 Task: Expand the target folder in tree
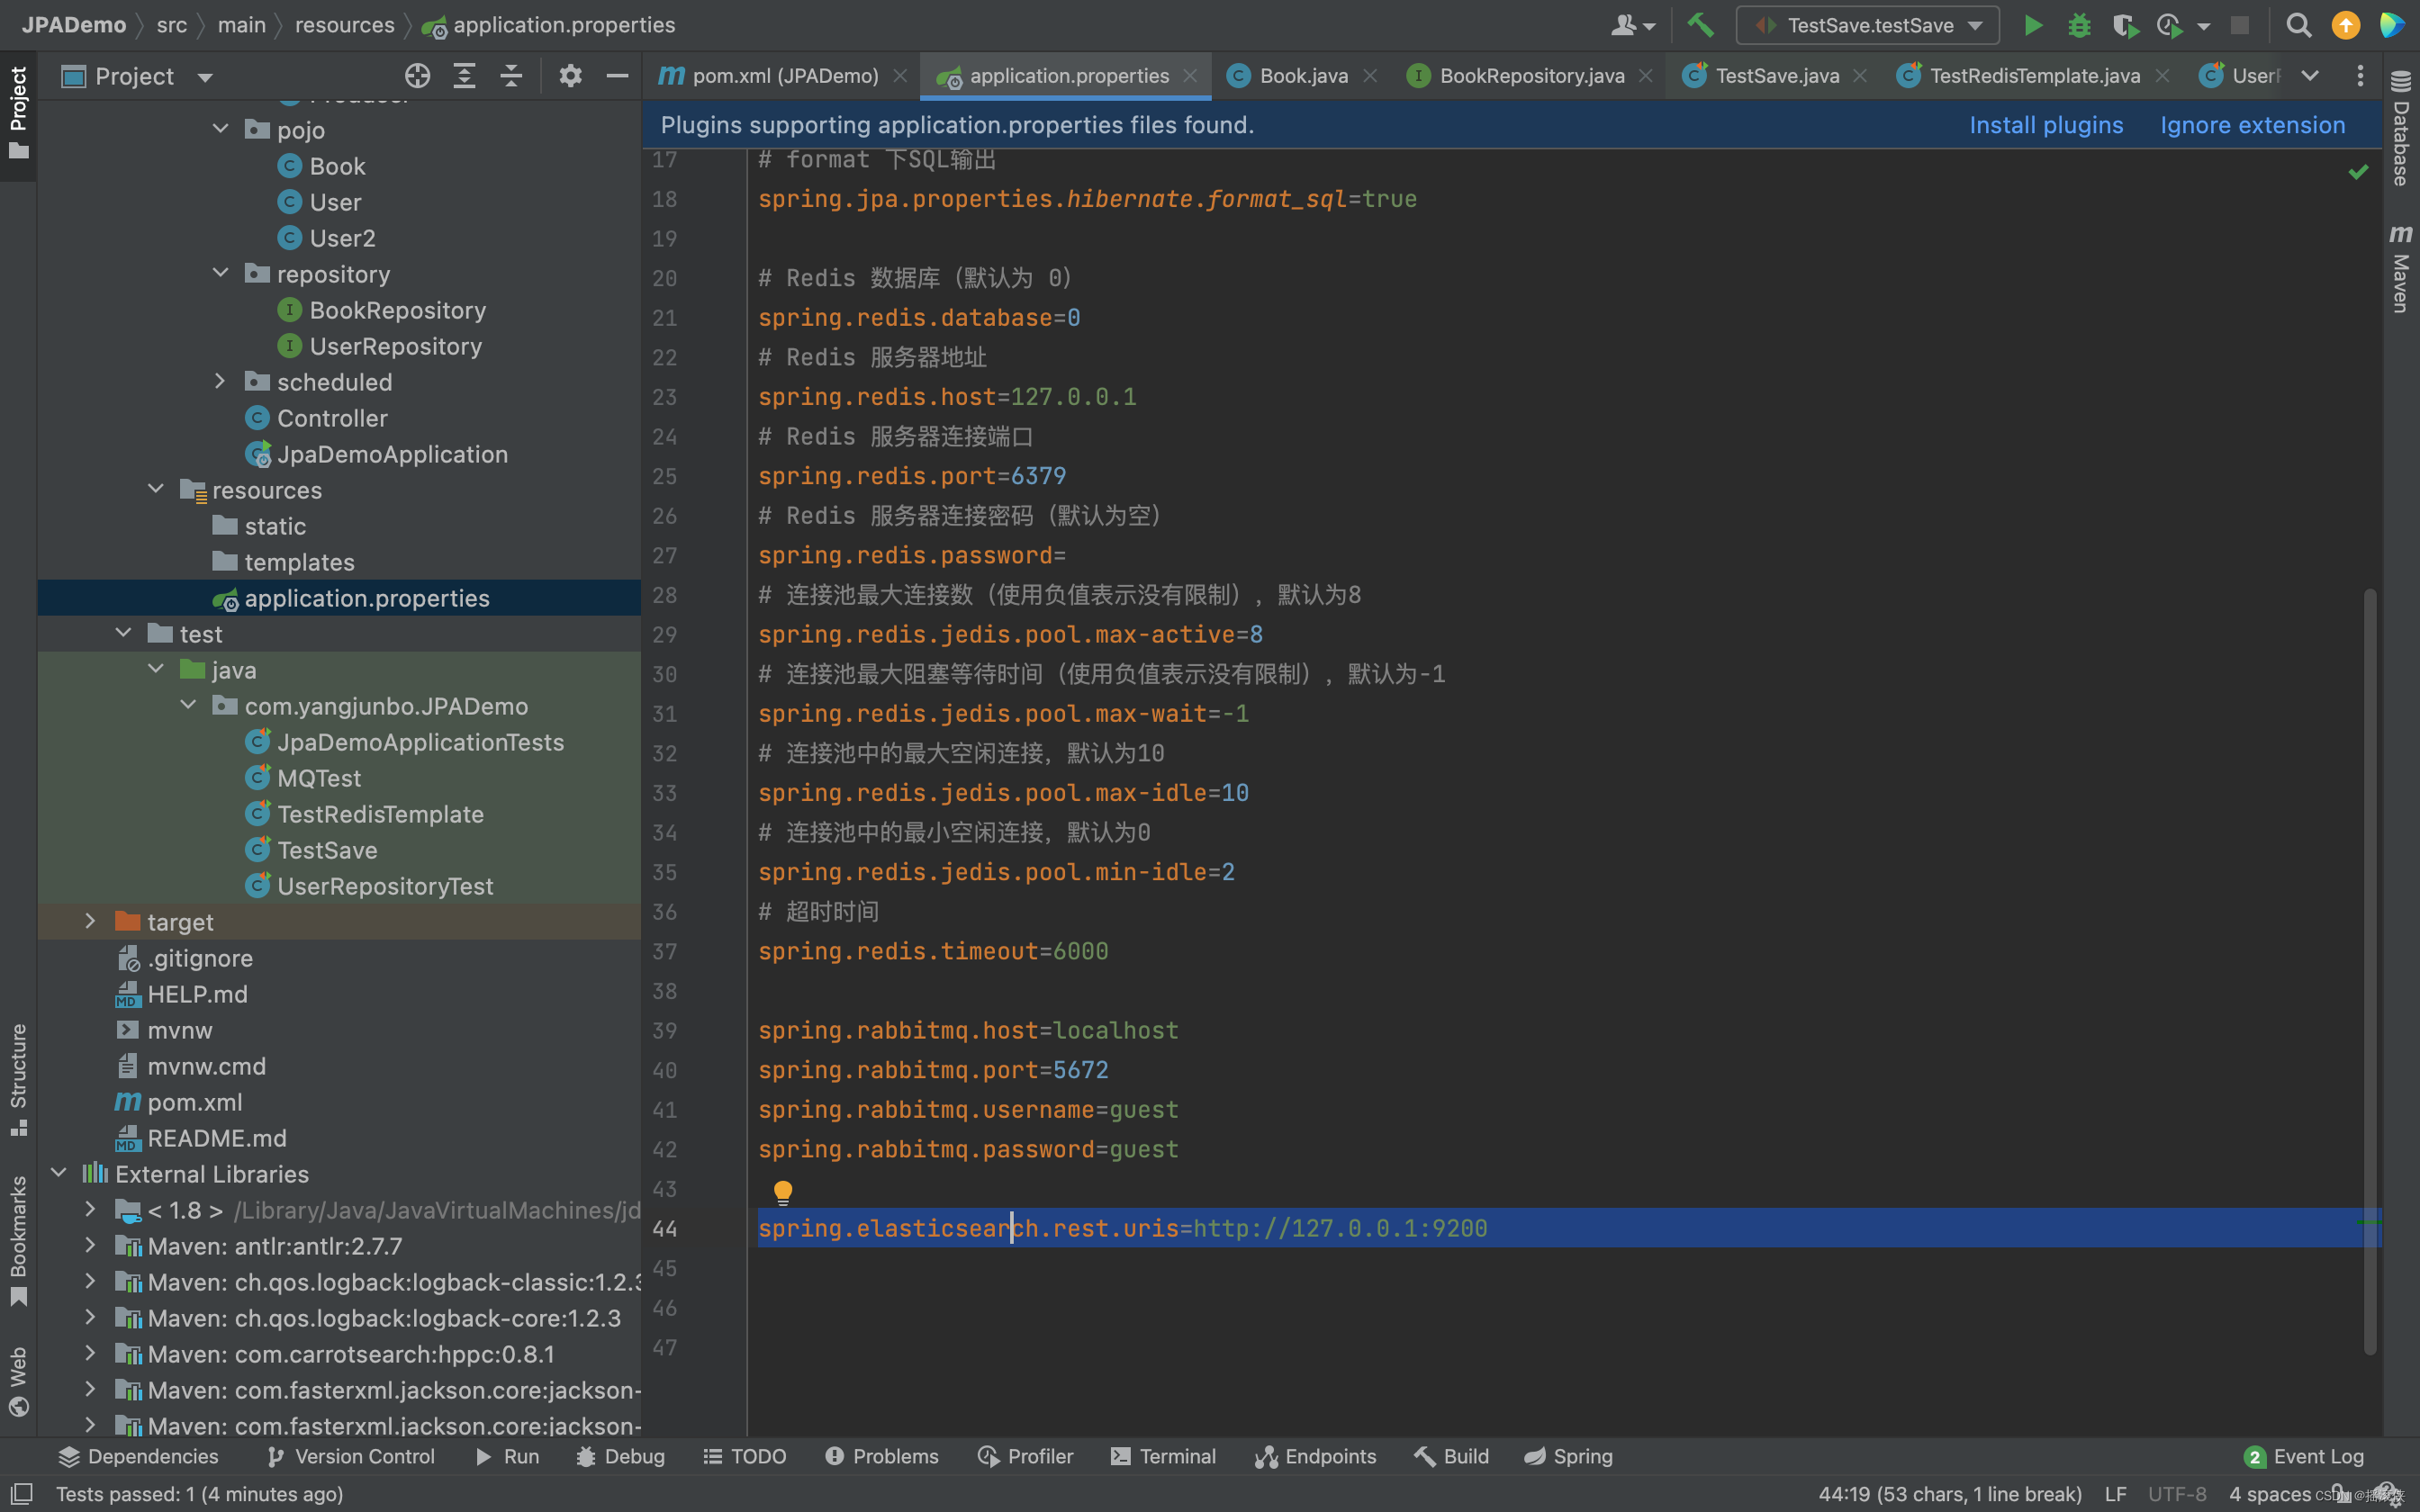coord(90,921)
